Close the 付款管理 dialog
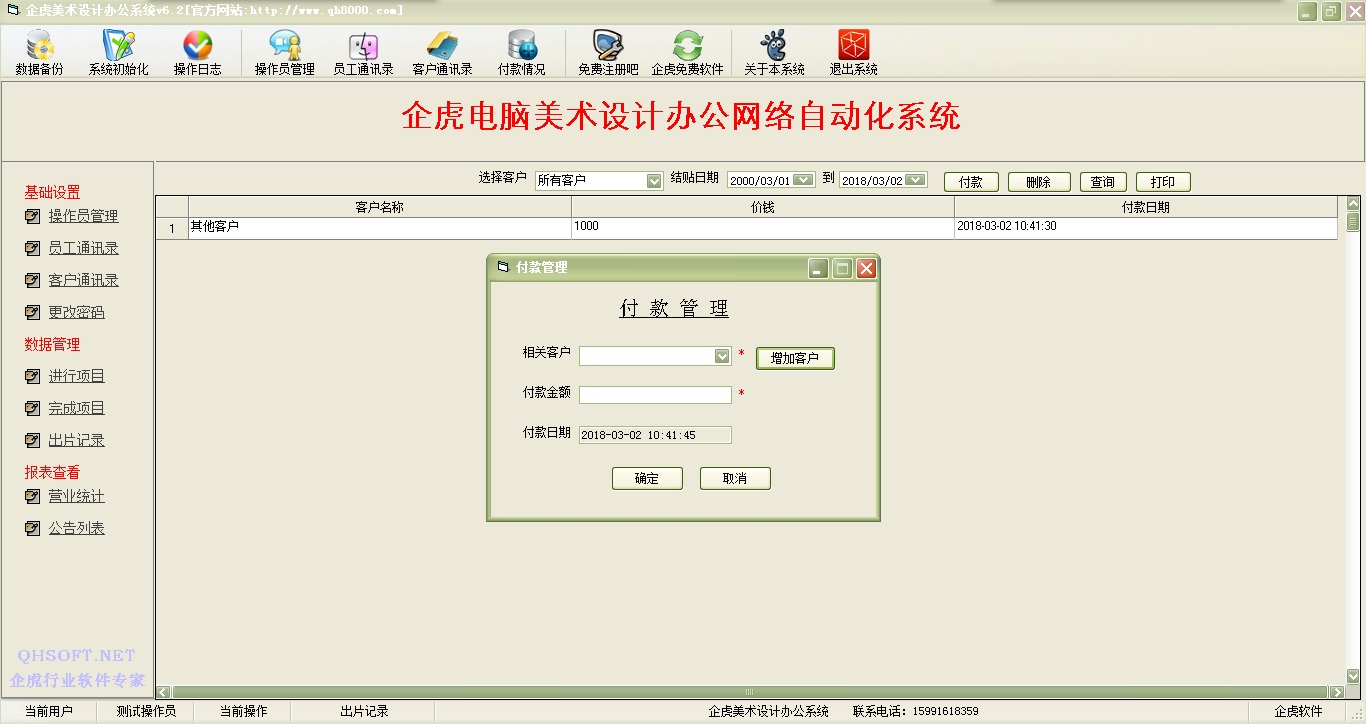This screenshot has height=724, width=1366. [866, 268]
